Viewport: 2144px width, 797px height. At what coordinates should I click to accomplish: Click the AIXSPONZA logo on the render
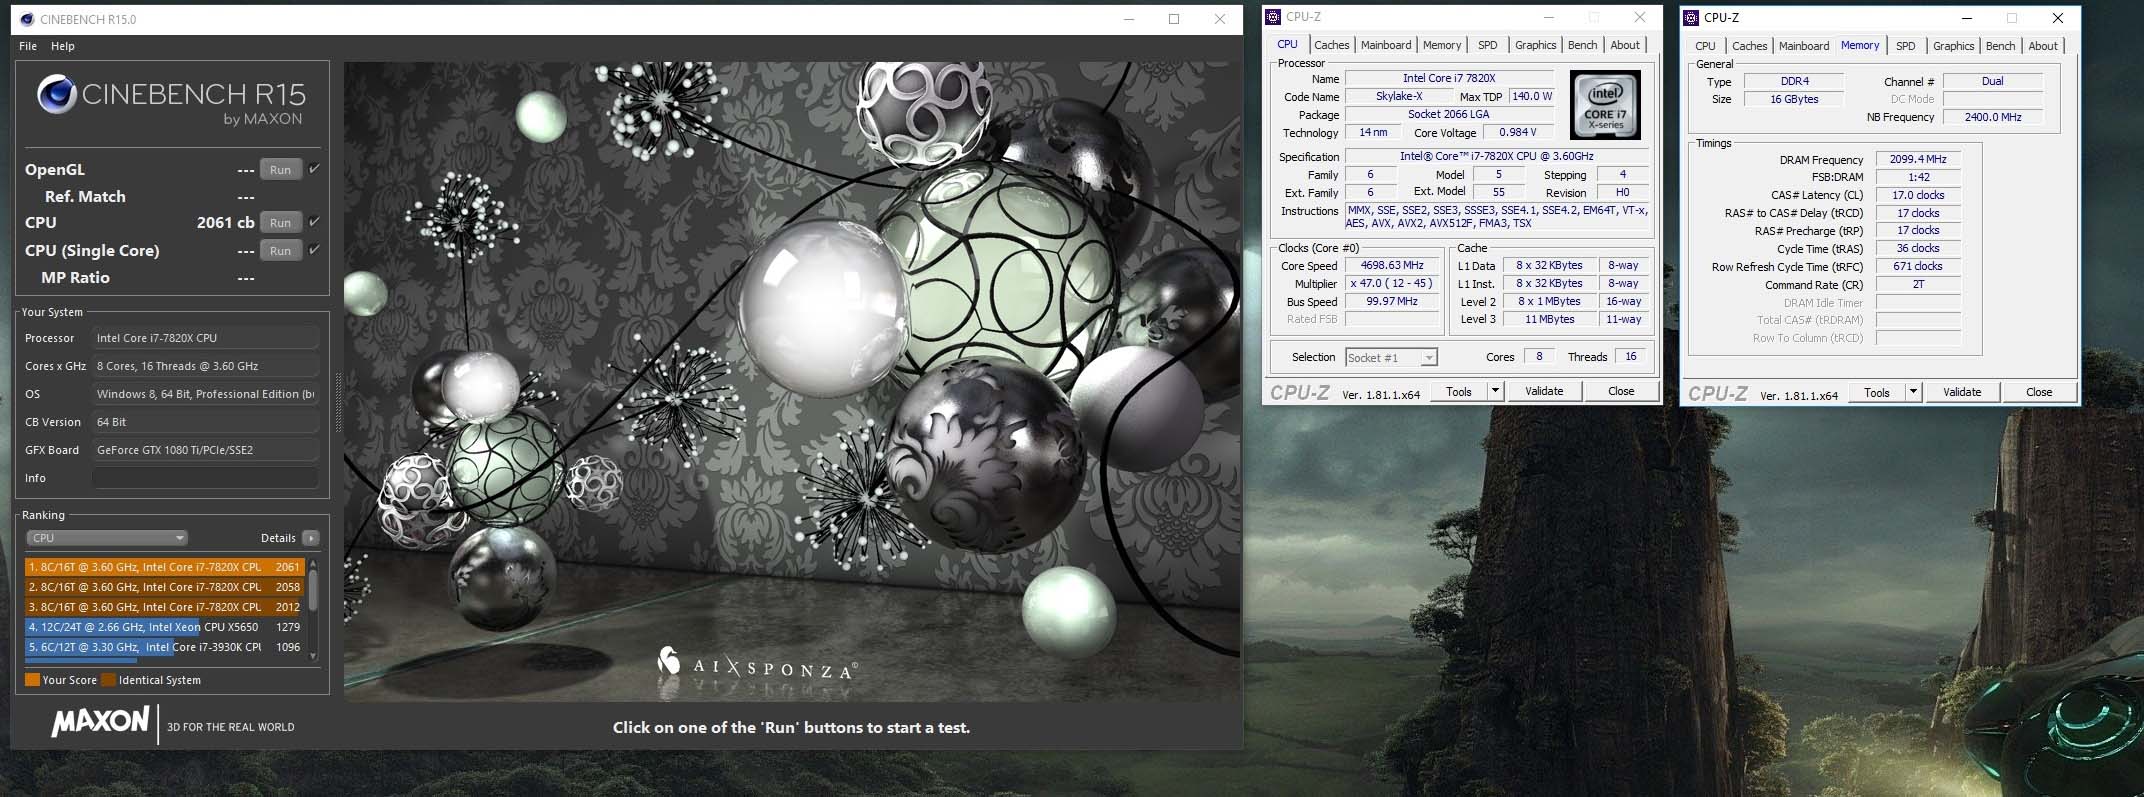pyautogui.click(x=757, y=665)
